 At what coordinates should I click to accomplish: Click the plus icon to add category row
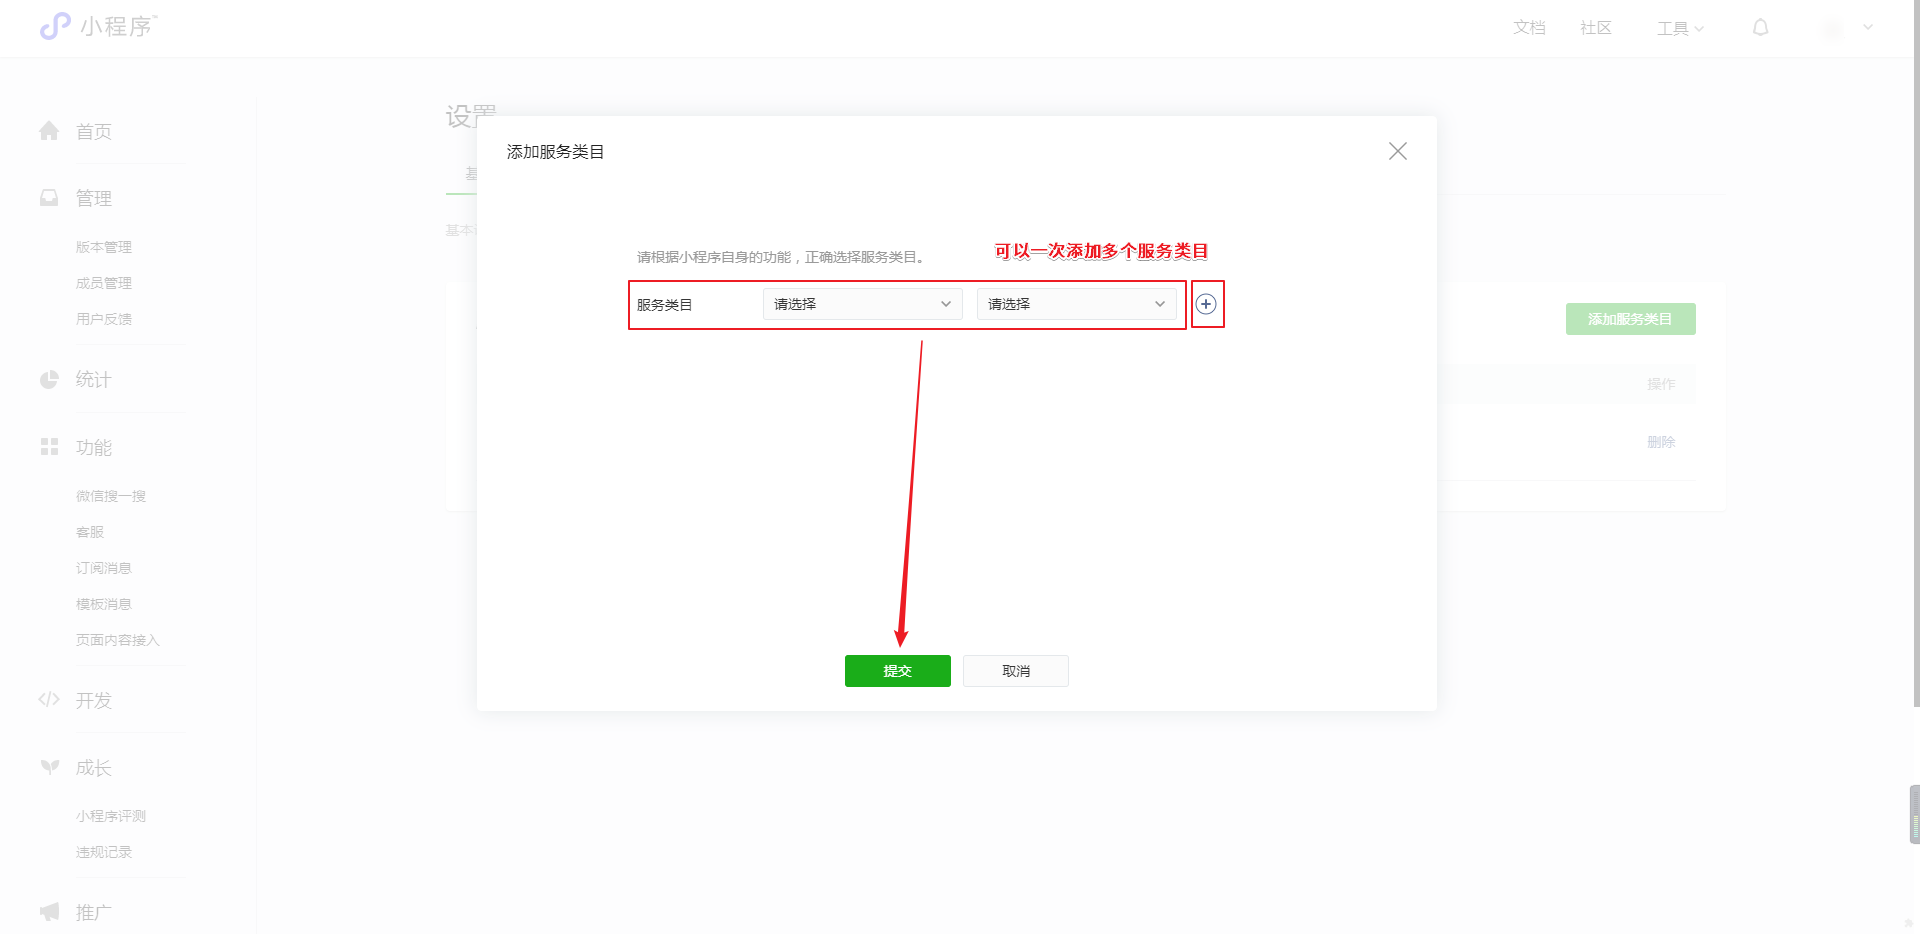1206,304
